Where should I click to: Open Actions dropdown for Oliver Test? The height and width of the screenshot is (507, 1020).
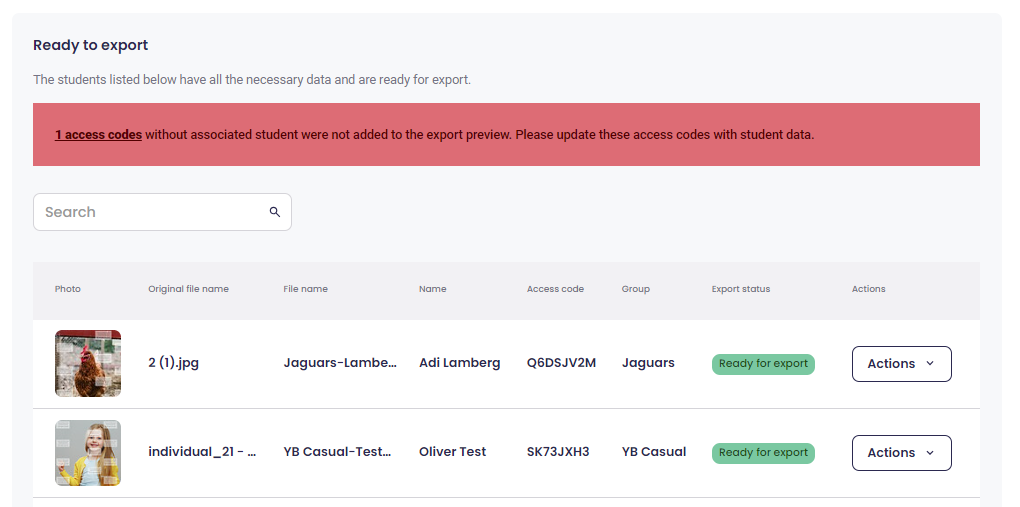click(x=902, y=453)
